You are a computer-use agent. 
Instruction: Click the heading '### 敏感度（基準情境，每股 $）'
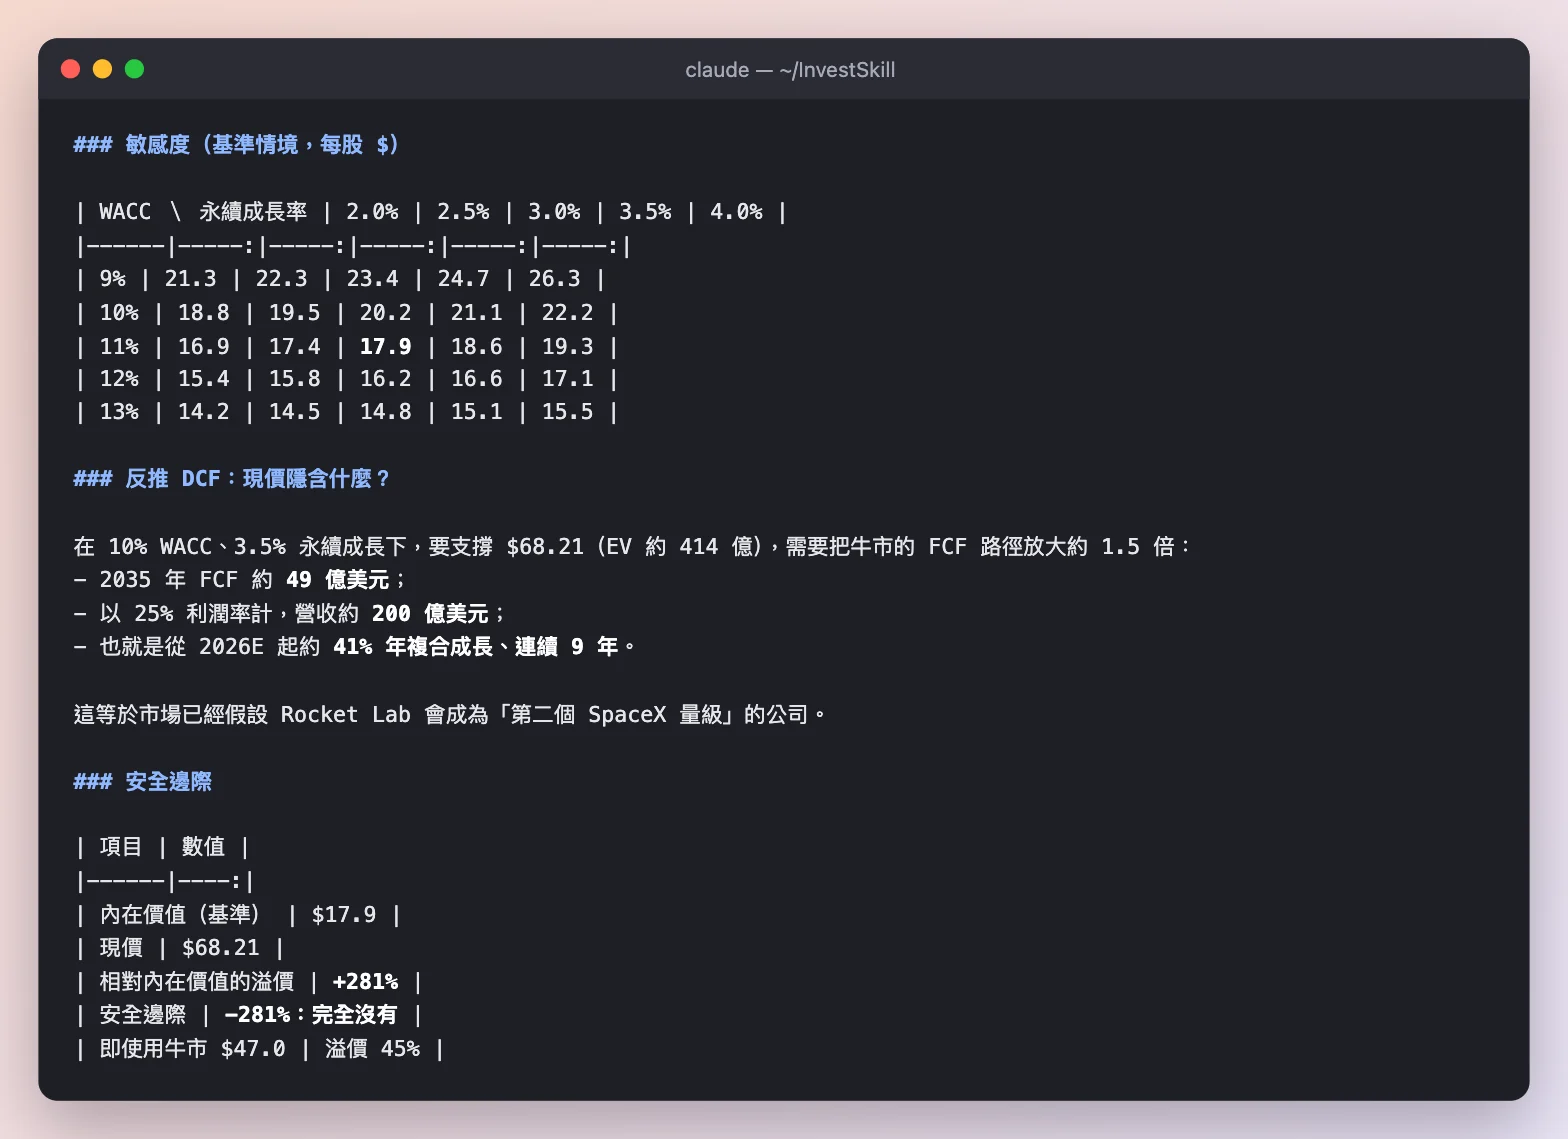[236, 145]
